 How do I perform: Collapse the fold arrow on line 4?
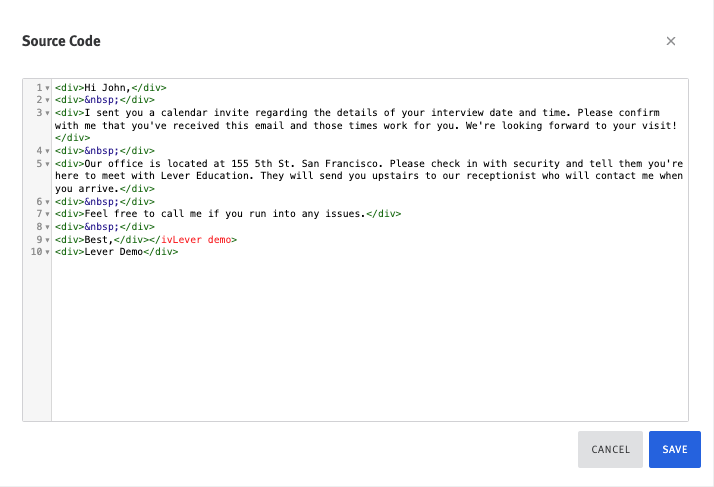point(47,151)
